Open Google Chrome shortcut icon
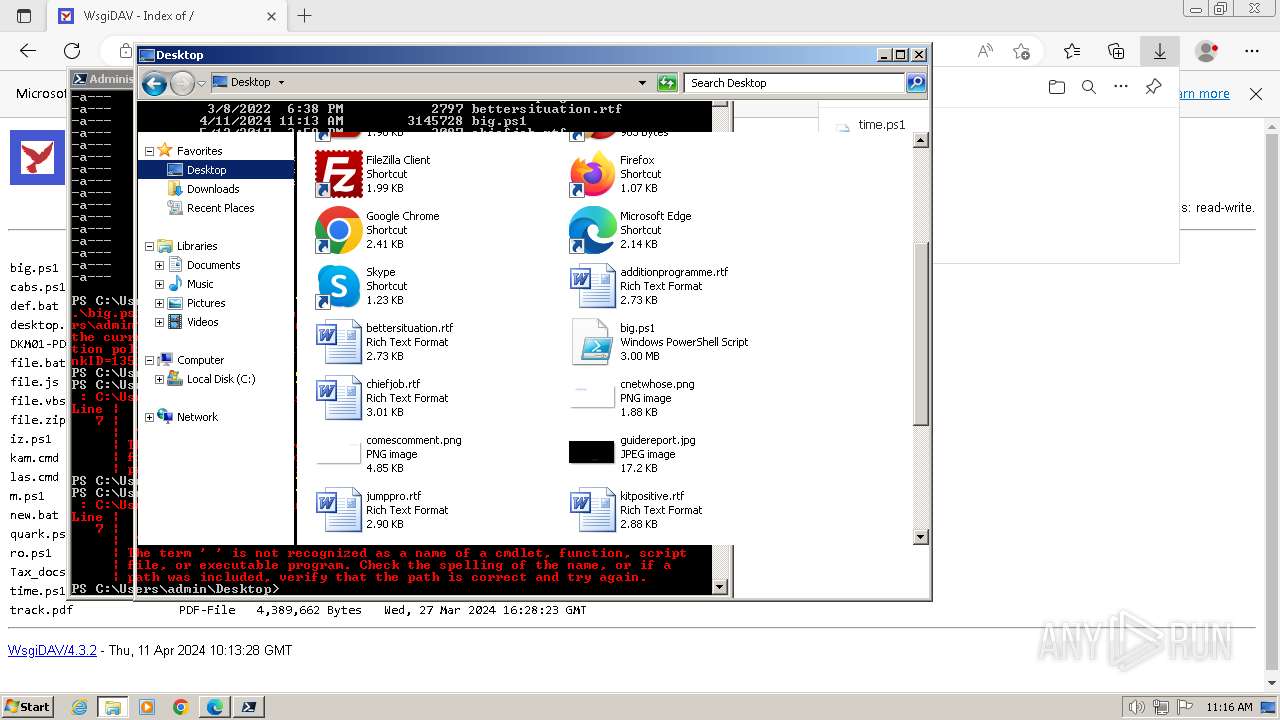 (338, 229)
